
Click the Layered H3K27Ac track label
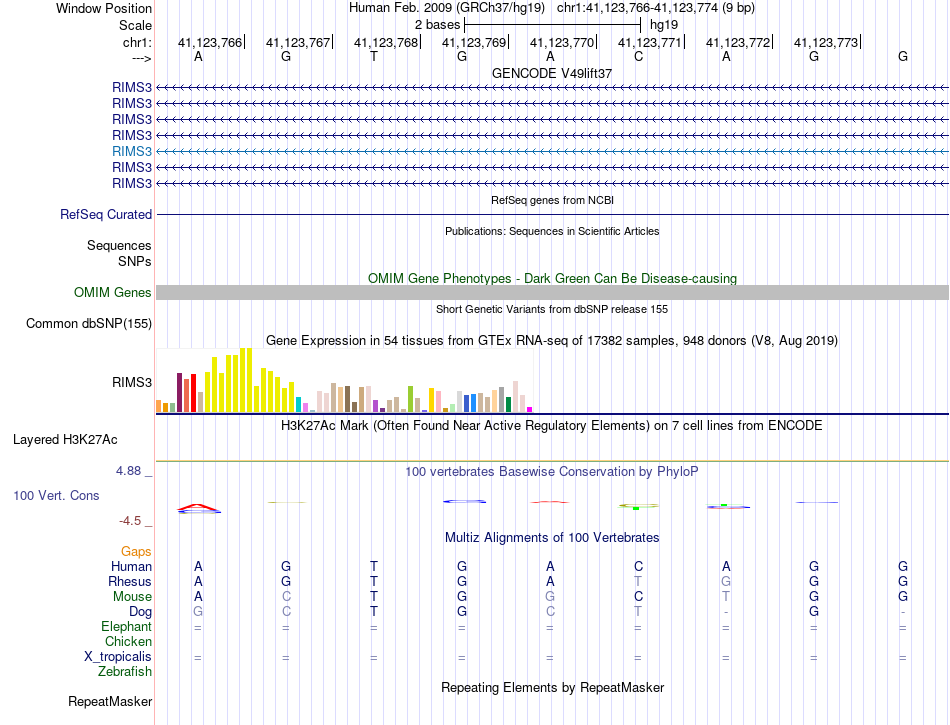coord(65,439)
